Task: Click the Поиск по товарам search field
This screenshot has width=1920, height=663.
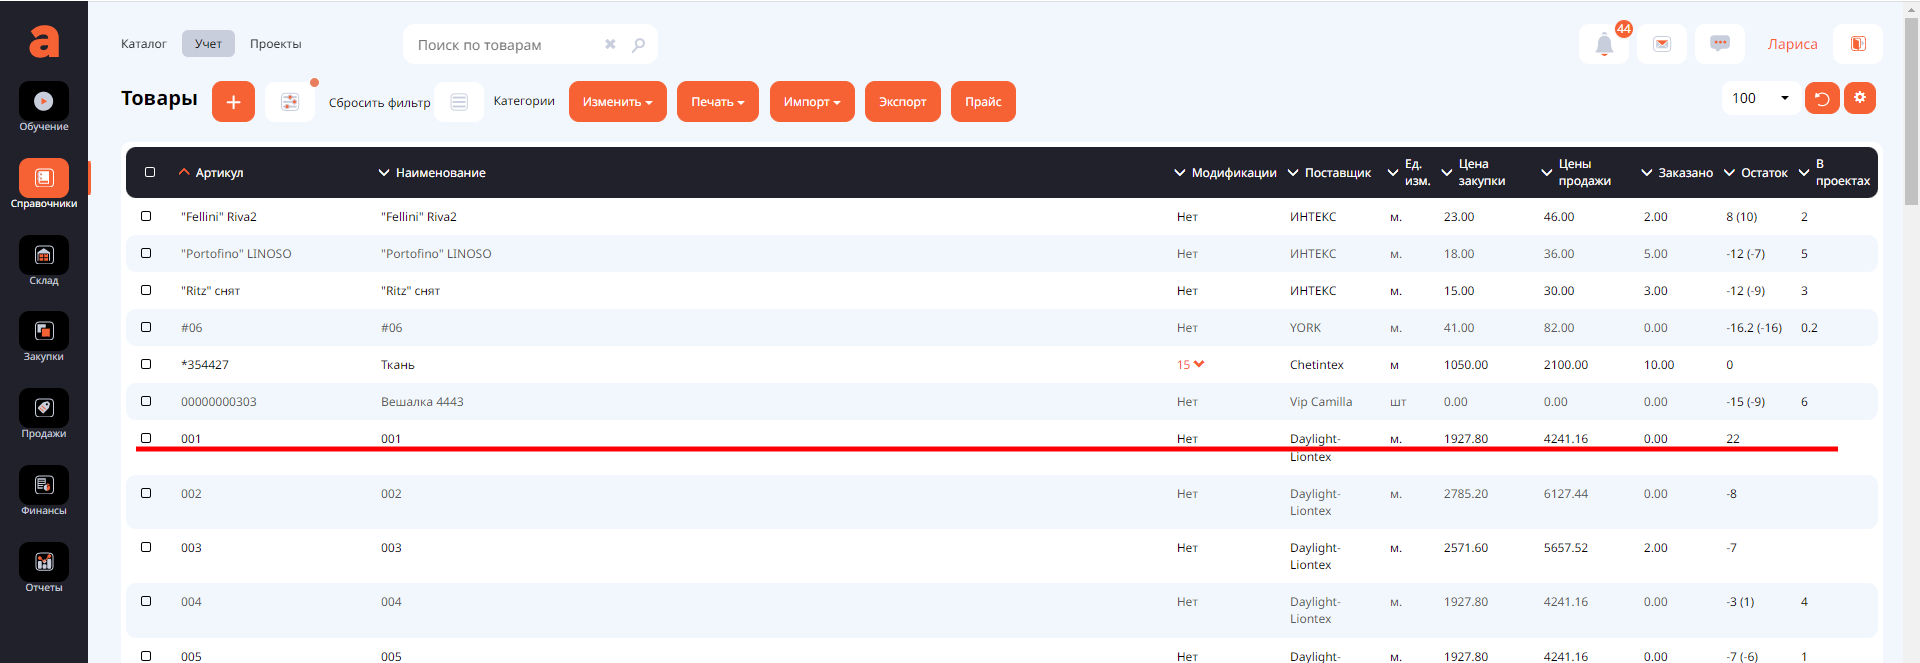Action: pyautogui.click(x=505, y=45)
